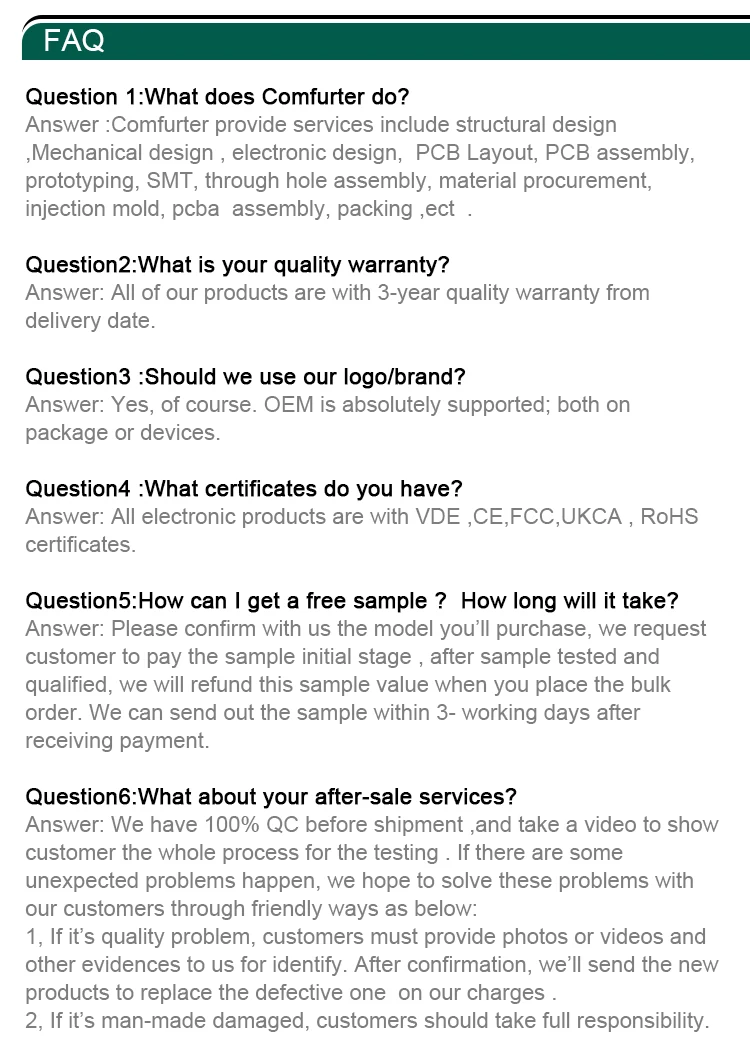
Task: Click the "How long will it take?" text
Action: pyautogui.click(x=570, y=601)
